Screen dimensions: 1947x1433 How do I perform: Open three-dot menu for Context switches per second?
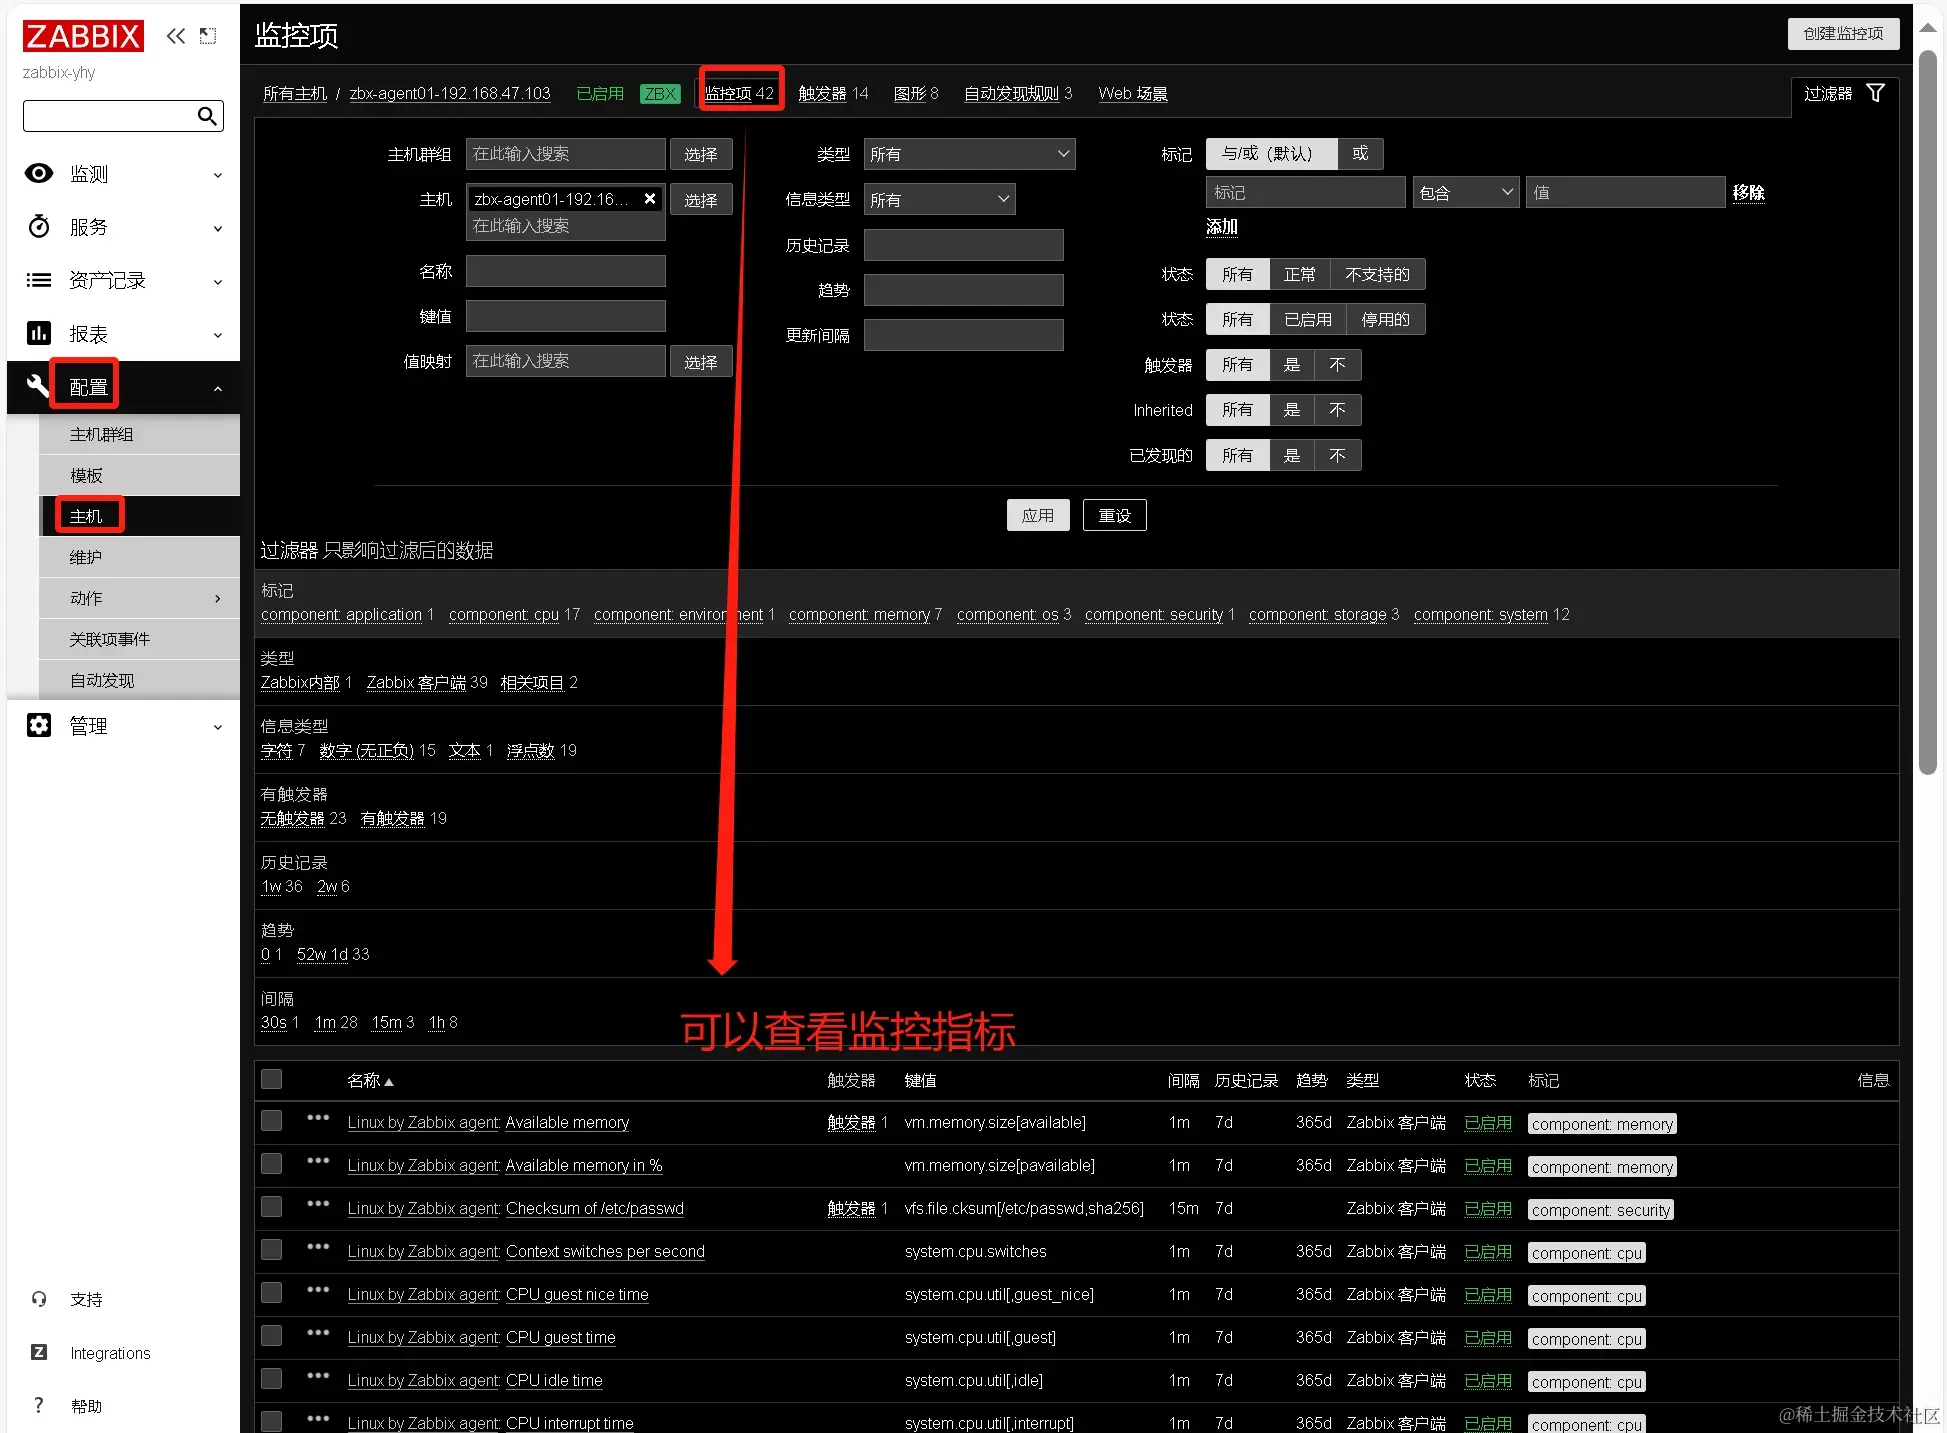coord(318,1247)
